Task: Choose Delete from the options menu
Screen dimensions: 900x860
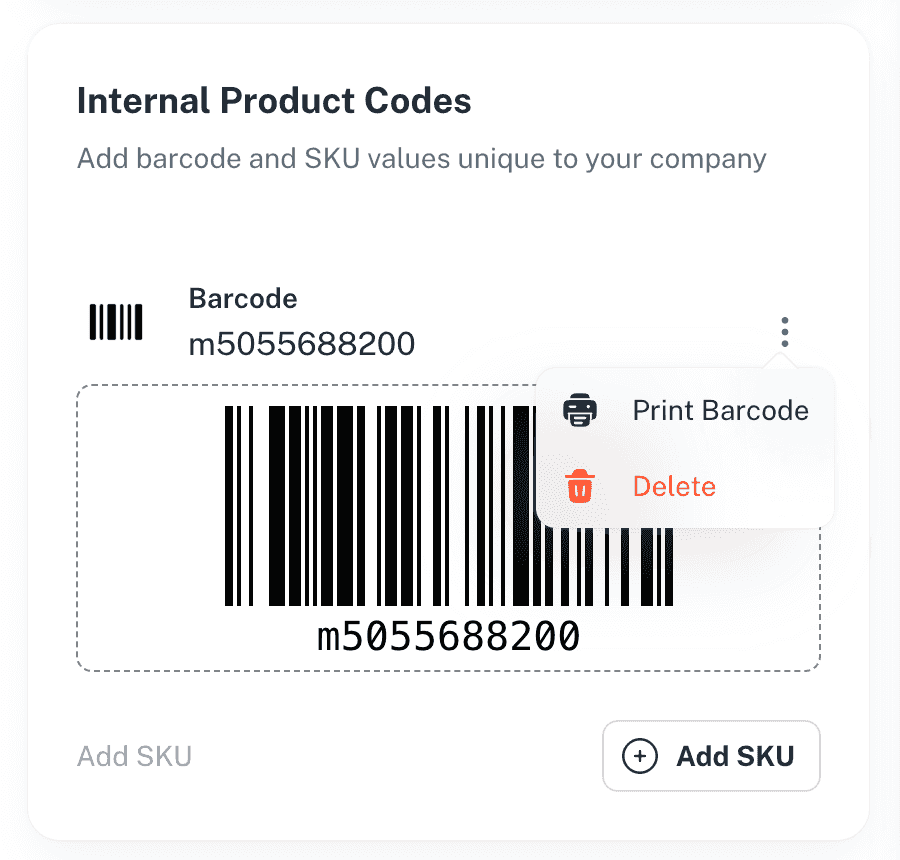Action: (674, 486)
